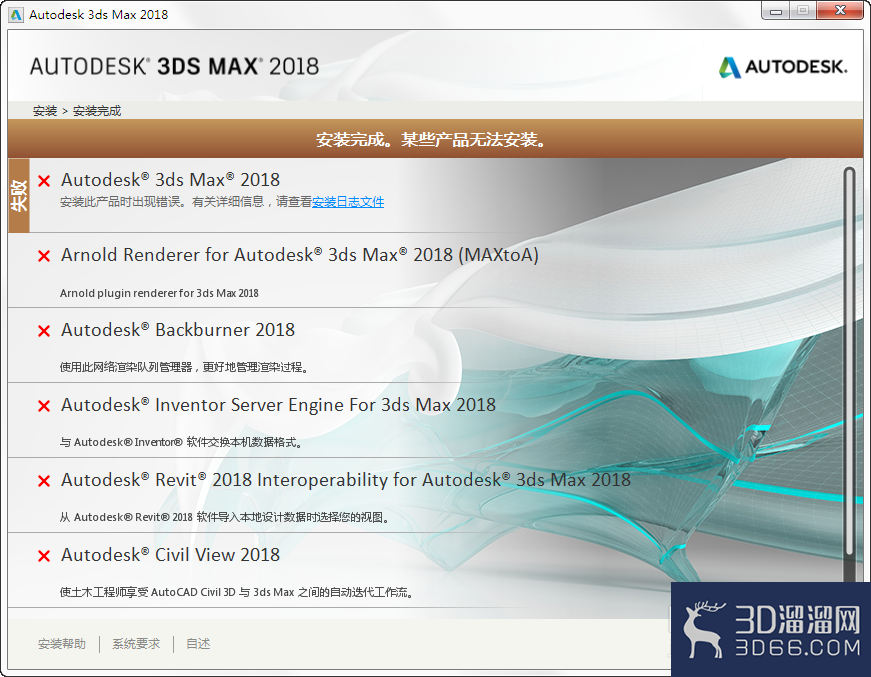This screenshot has height=677, width=871.
Task: Click the Arnold plugin renderer description text
Action: [159, 293]
